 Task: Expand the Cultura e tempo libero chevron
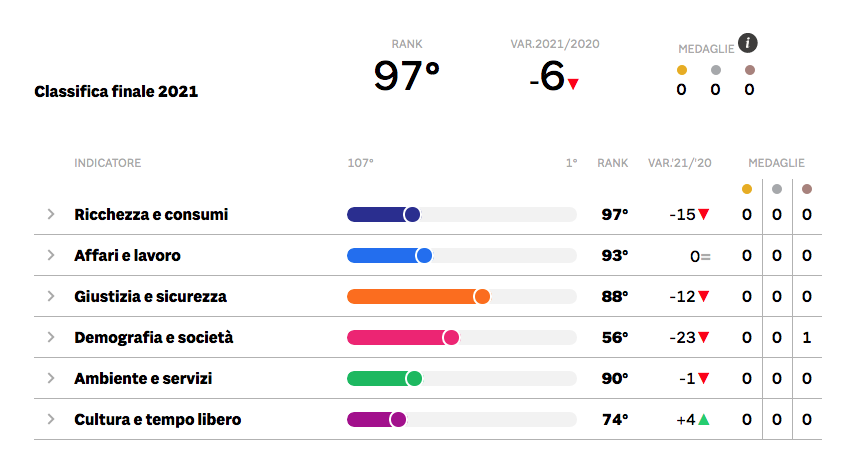coord(51,419)
